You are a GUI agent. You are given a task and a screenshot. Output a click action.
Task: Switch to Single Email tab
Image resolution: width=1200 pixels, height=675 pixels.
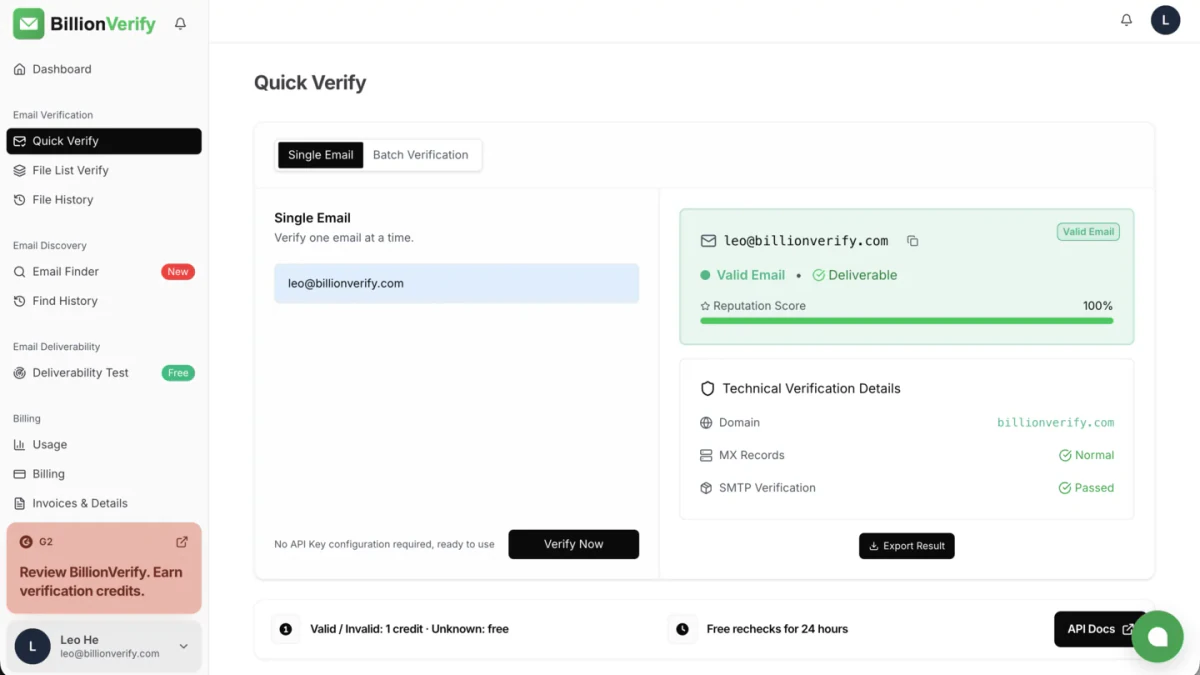click(x=321, y=155)
